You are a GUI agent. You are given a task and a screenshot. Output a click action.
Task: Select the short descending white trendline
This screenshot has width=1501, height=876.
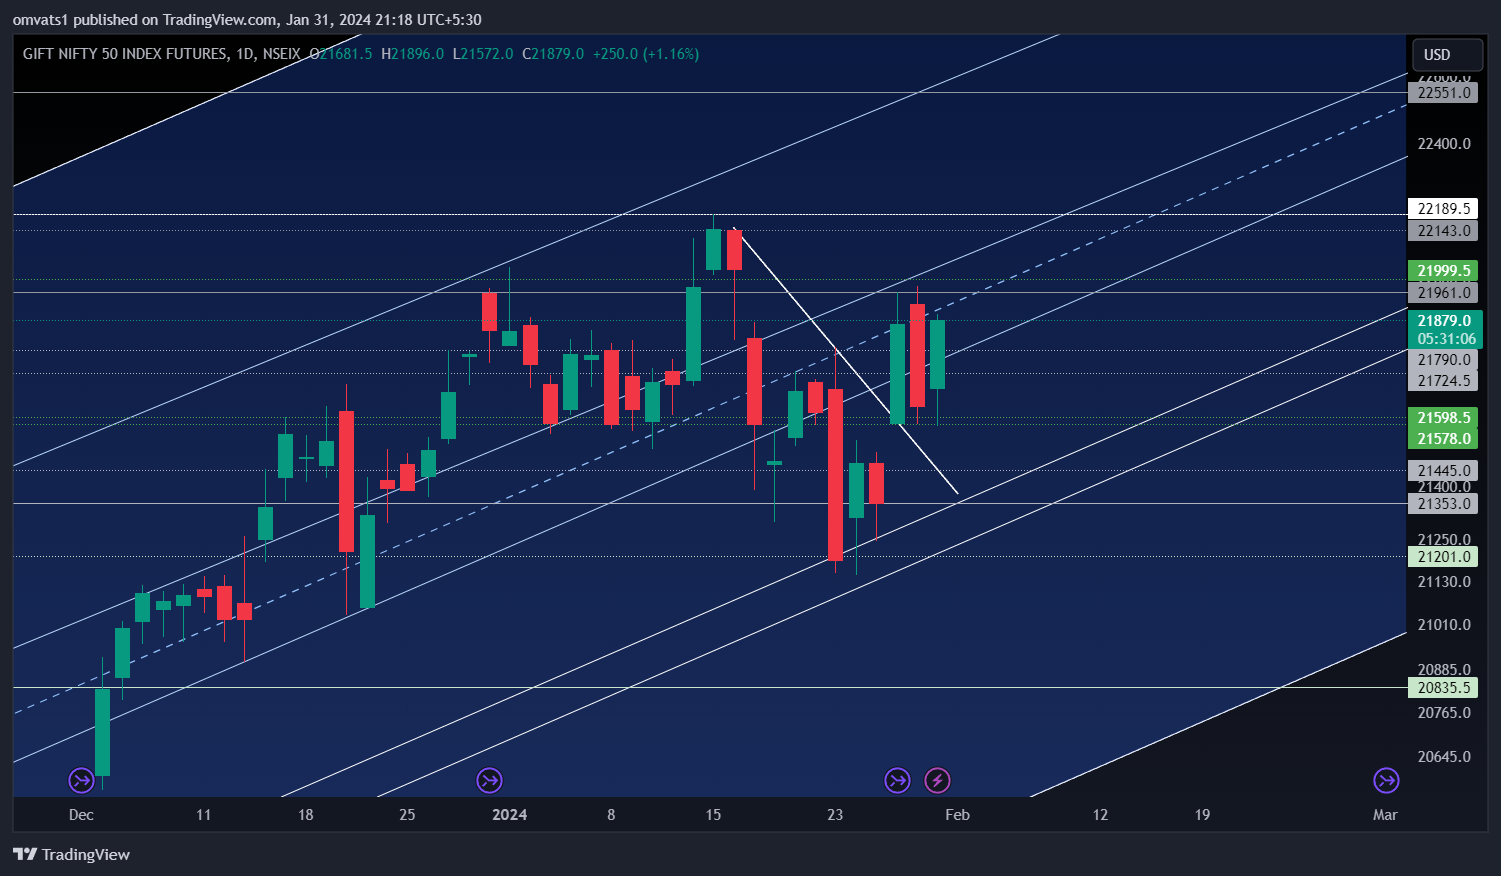coord(846,361)
